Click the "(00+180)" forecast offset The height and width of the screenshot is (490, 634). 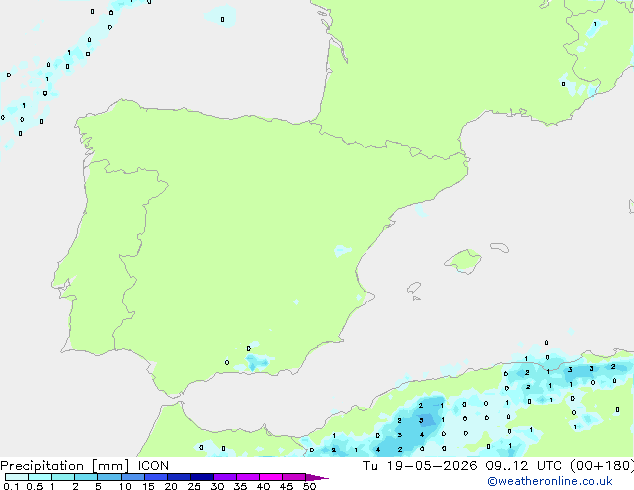click(602, 466)
